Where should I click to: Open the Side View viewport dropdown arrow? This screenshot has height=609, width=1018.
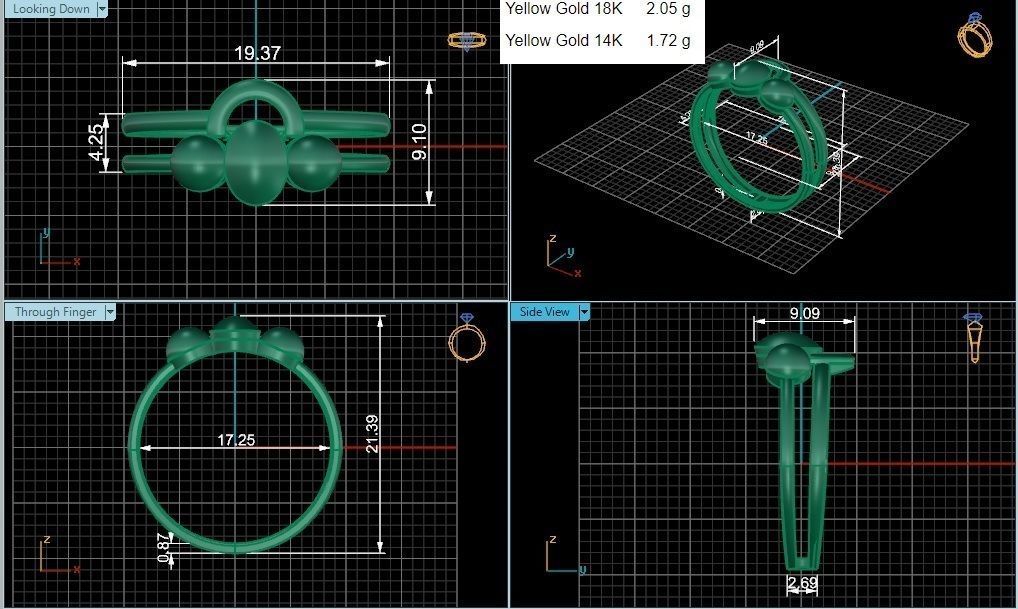[x=584, y=312]
